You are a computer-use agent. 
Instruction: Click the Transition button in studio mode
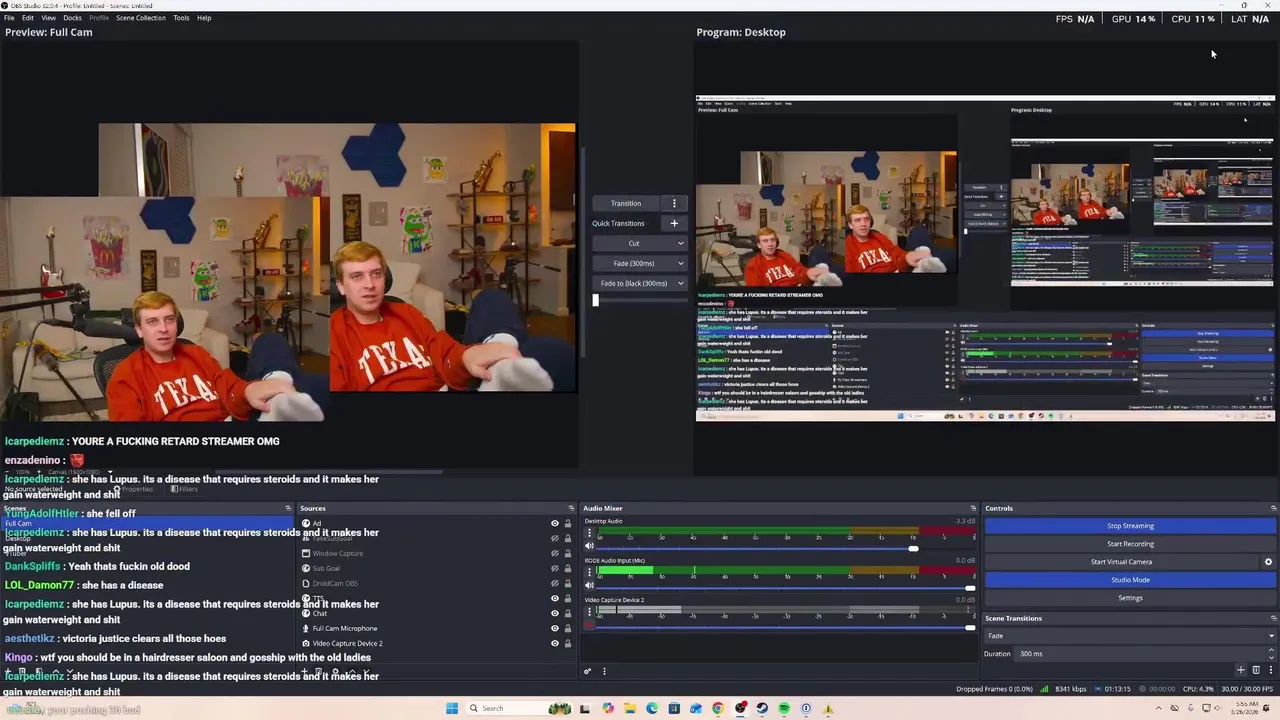pos(626,203)
